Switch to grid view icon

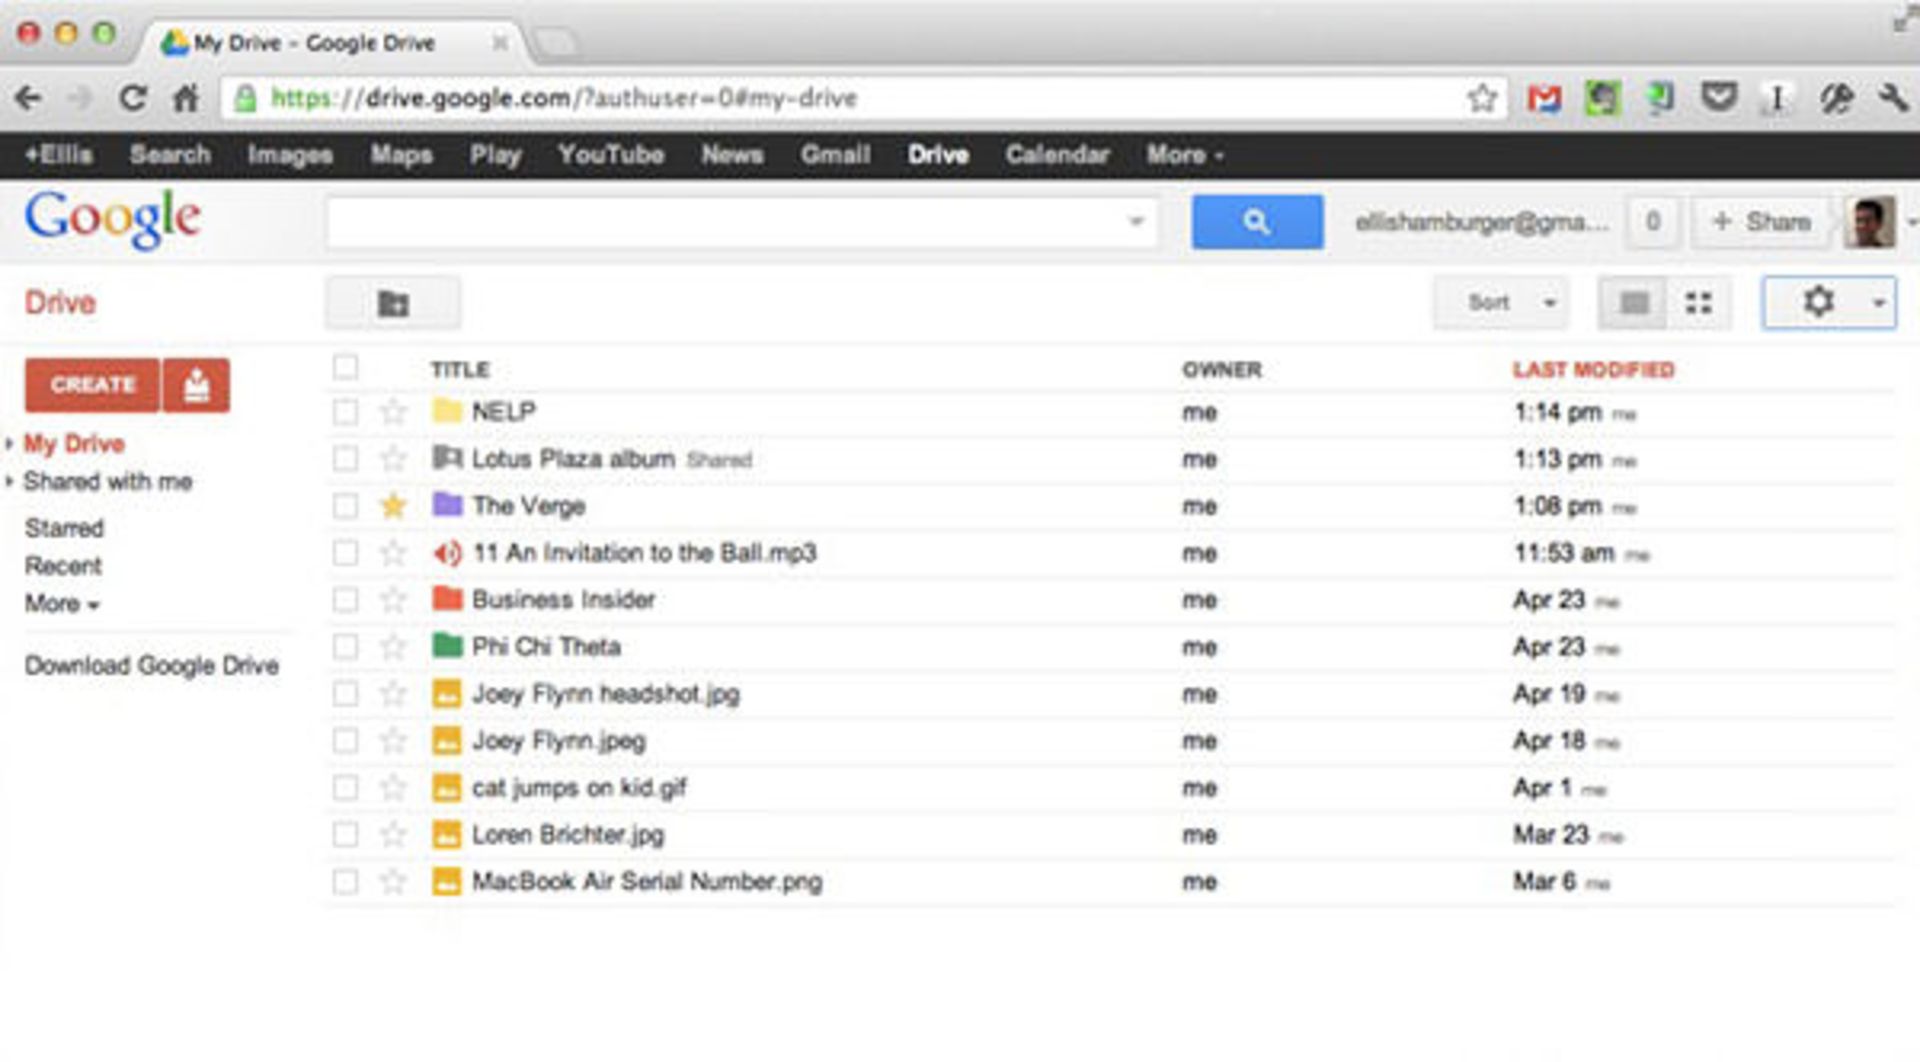(x=1698, y=303)
